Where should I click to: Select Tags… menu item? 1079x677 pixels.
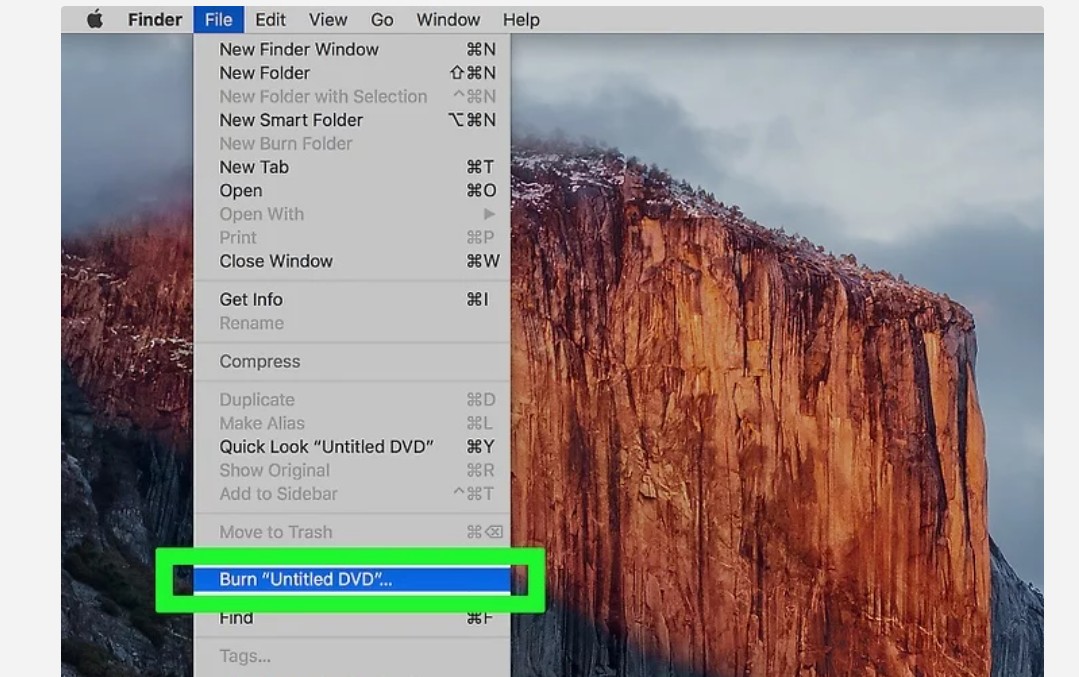click(352, 656)
